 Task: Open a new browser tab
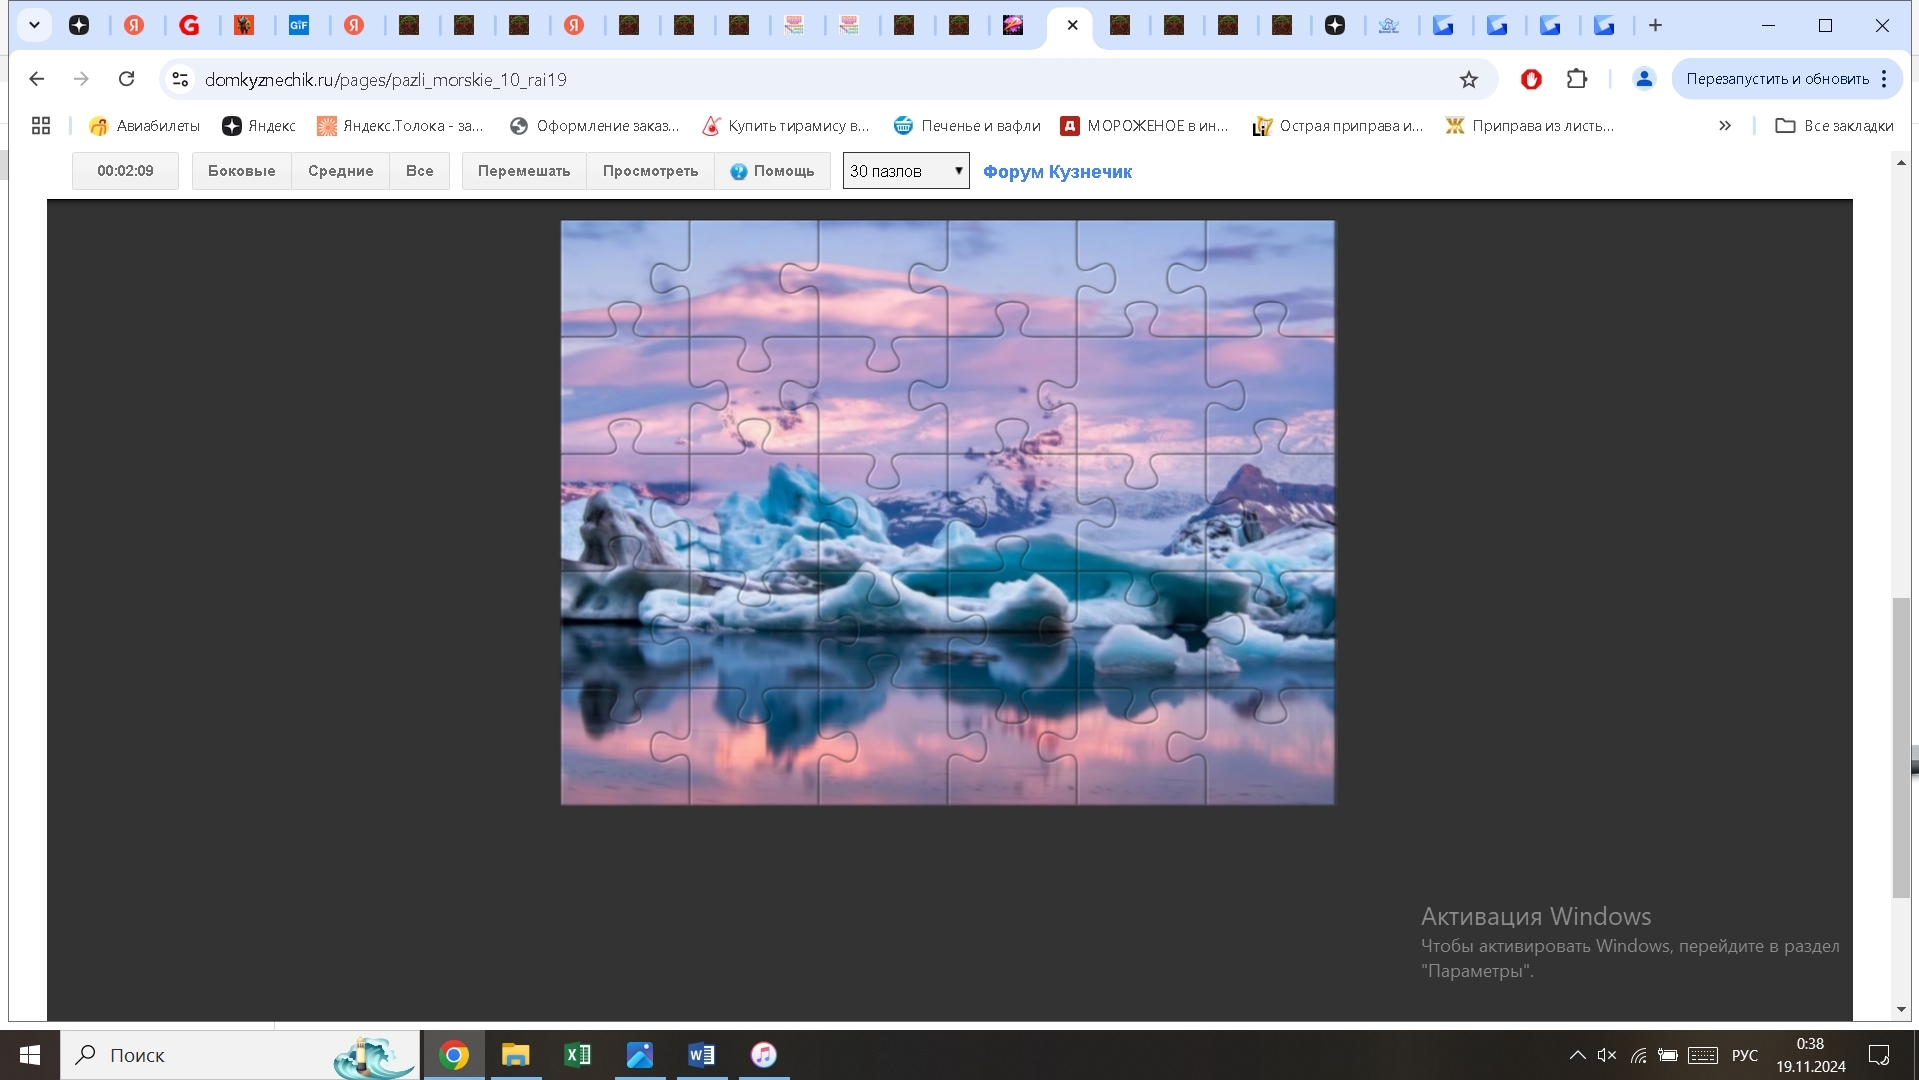pos(1655,25)
